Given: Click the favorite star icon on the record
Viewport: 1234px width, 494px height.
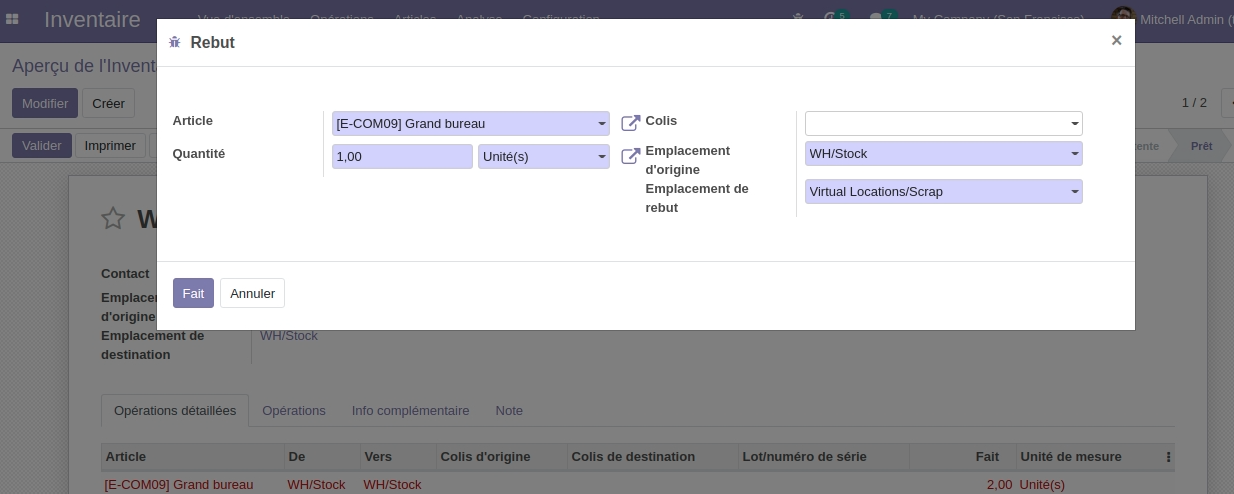Looking at the screenshot, I should tap(113, 219).
